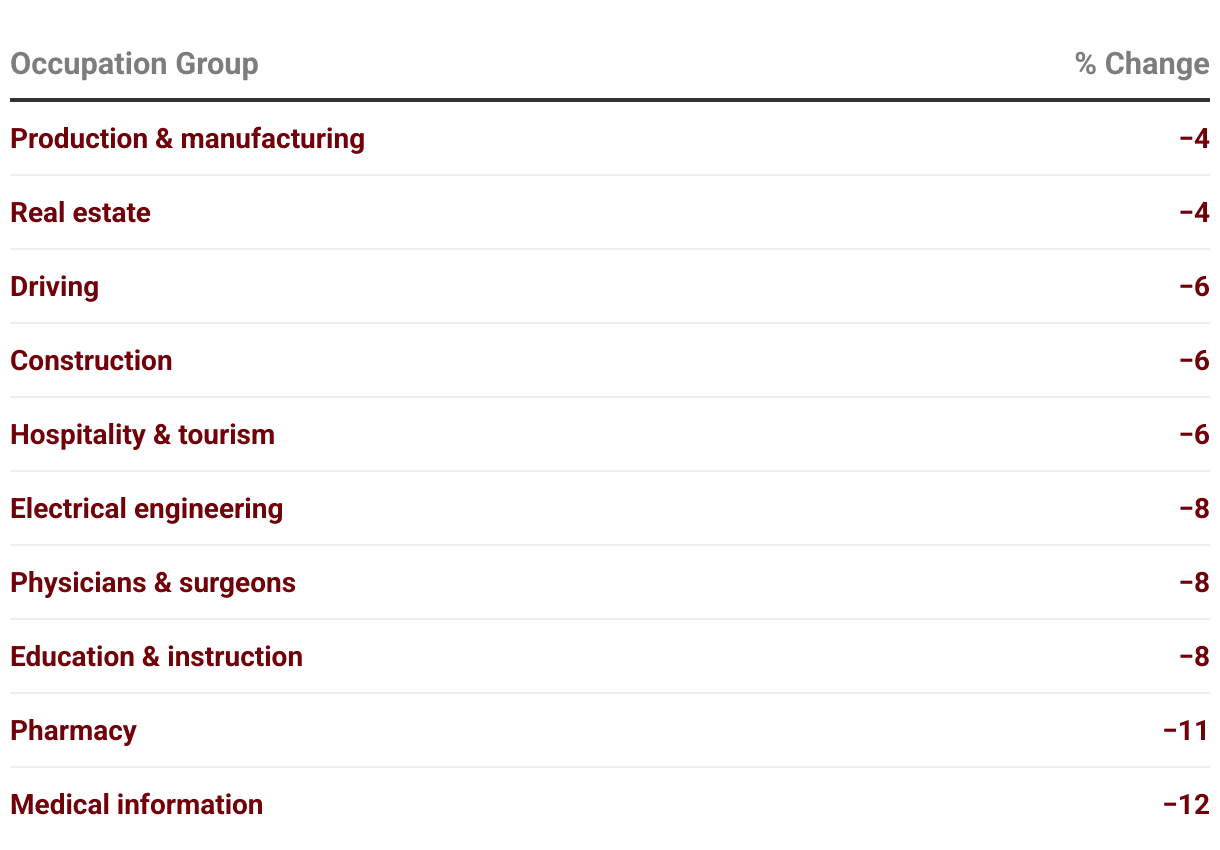Click the −6 value for Hospitality & tourism

1194,434
